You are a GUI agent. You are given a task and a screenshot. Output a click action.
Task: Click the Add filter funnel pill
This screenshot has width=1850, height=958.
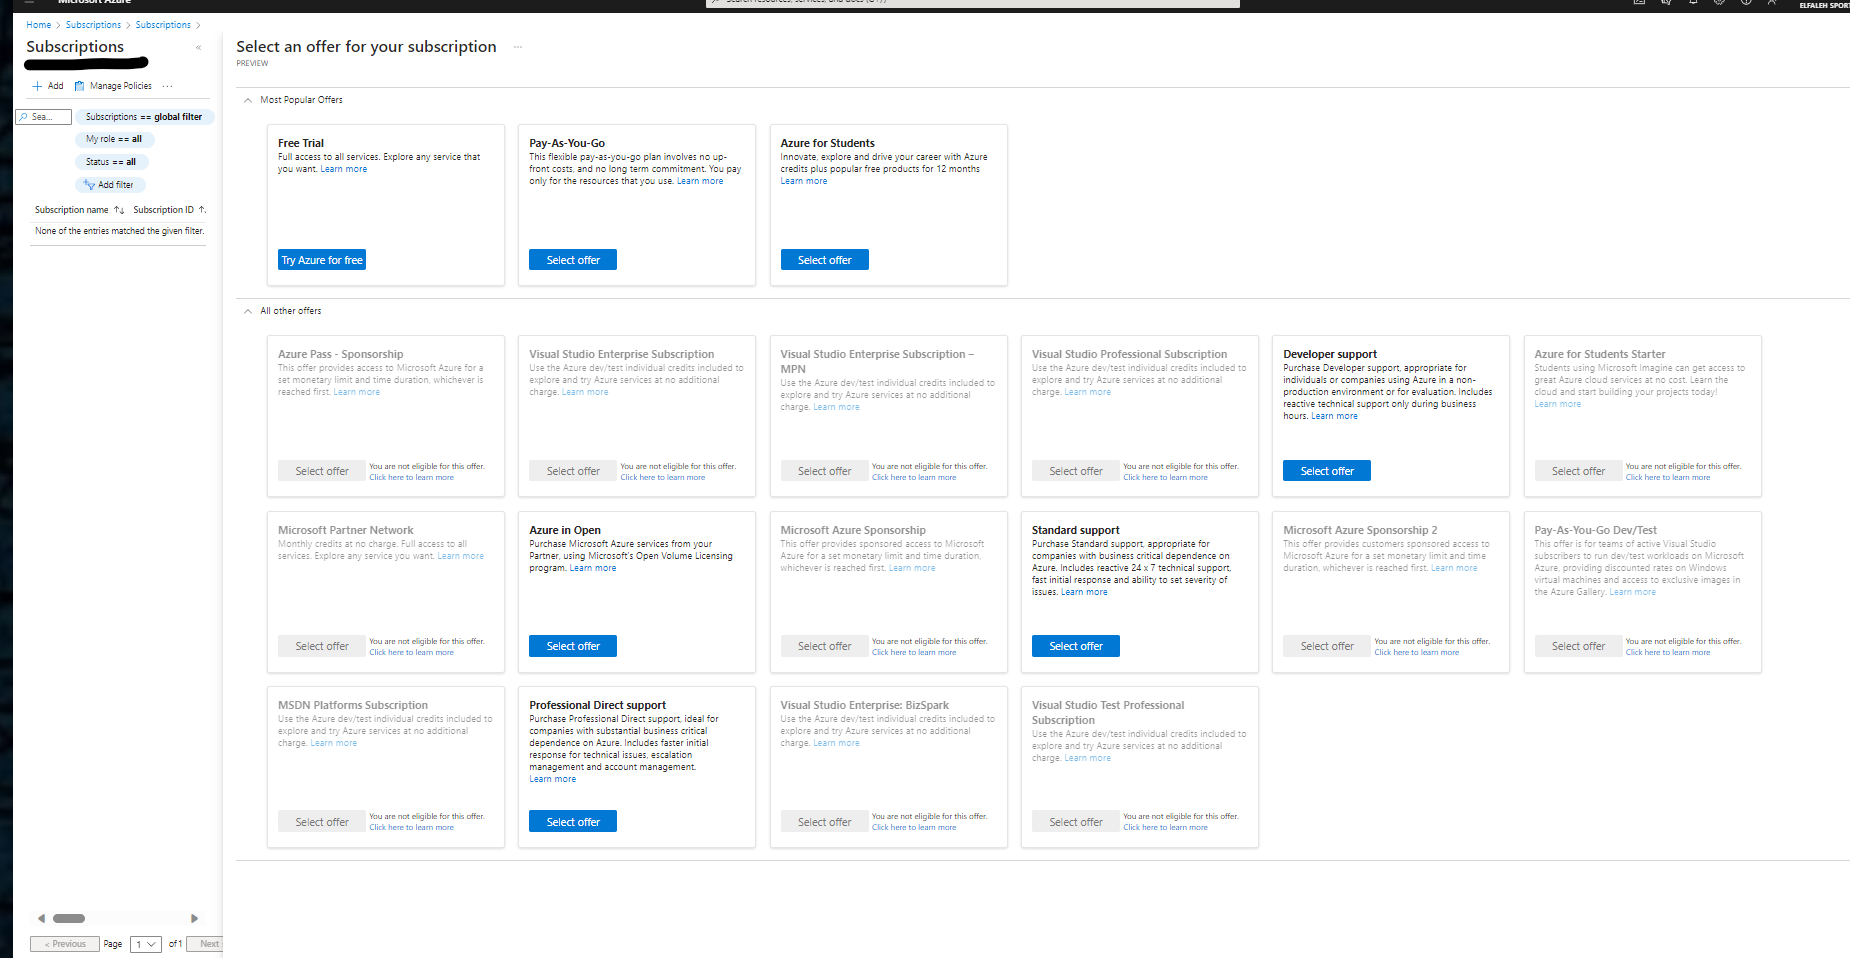[111, 185]
